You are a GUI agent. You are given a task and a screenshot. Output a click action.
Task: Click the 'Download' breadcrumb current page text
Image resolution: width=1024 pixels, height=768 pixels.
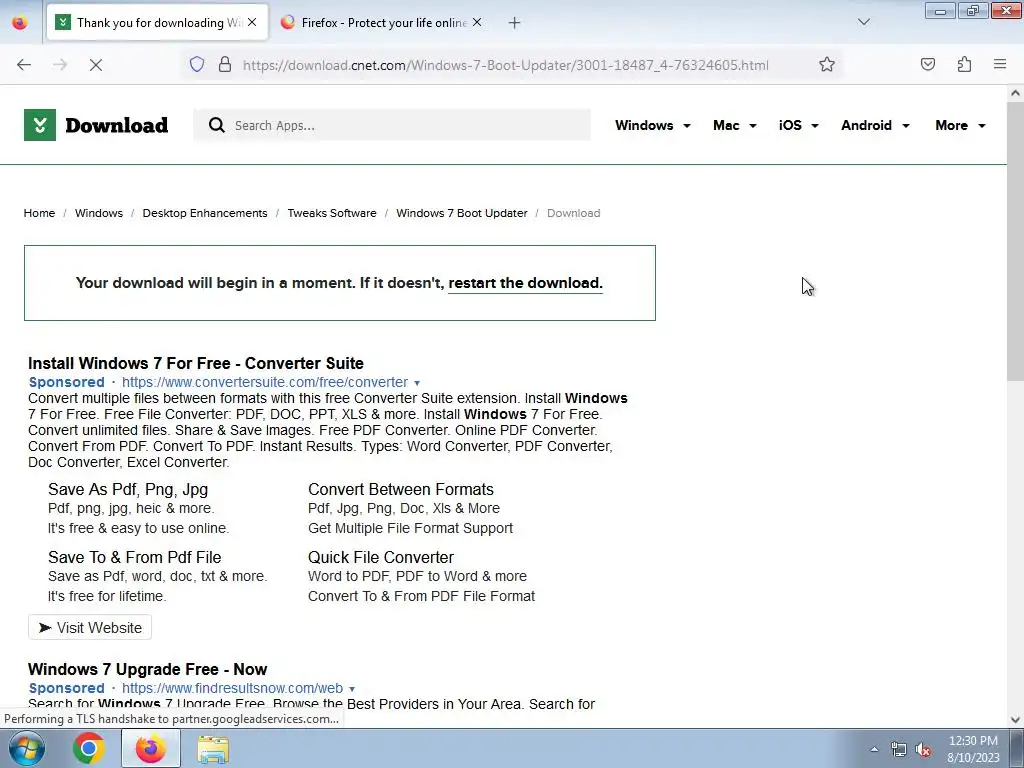tap(573, 213)
